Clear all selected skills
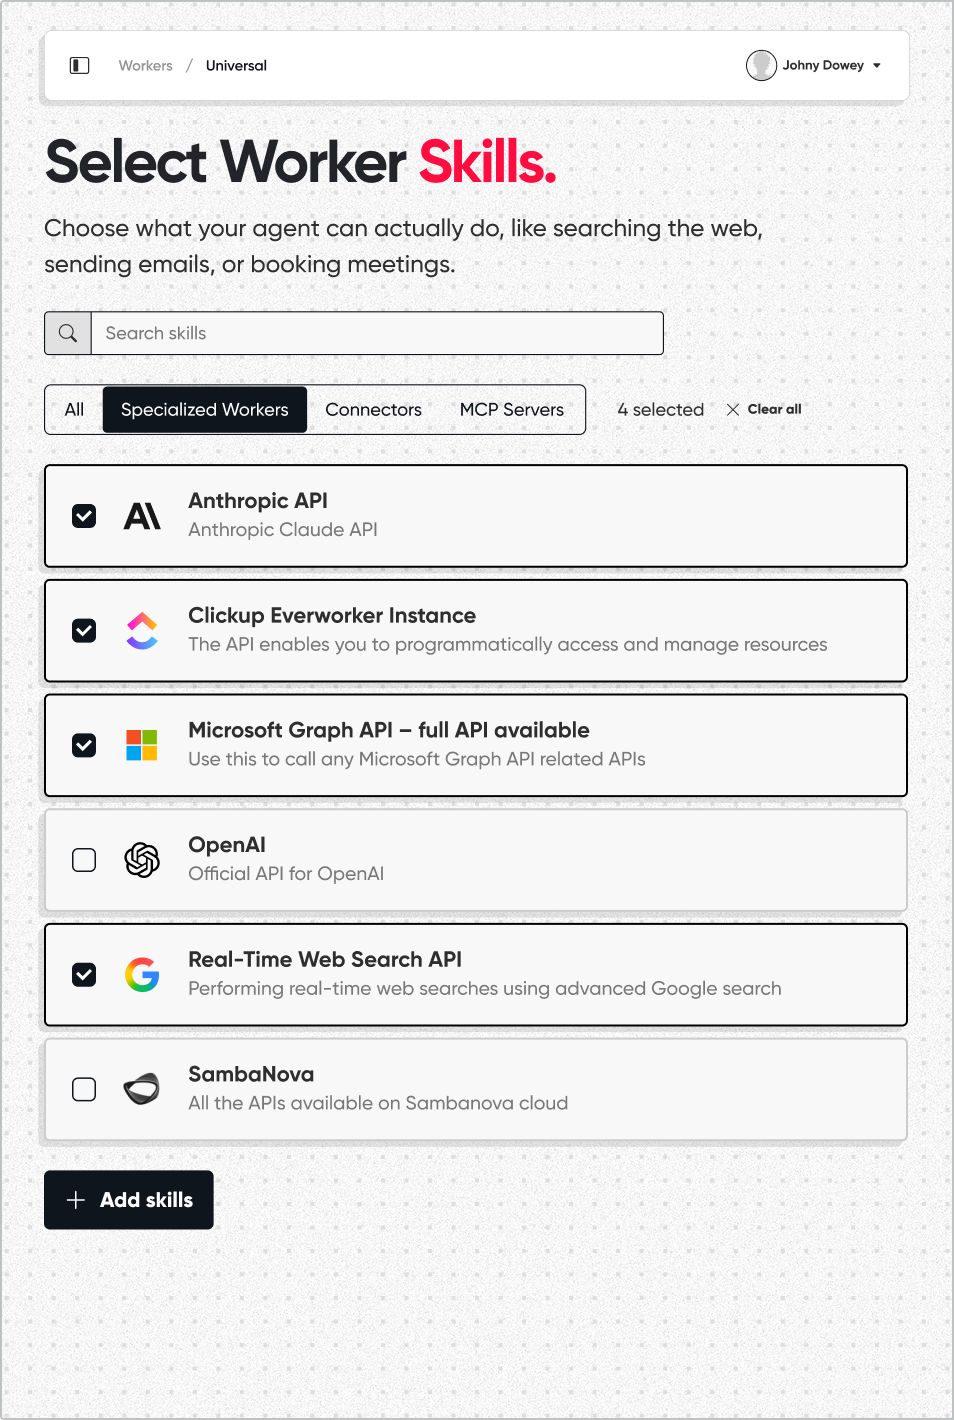 click(x=764, y=410)
